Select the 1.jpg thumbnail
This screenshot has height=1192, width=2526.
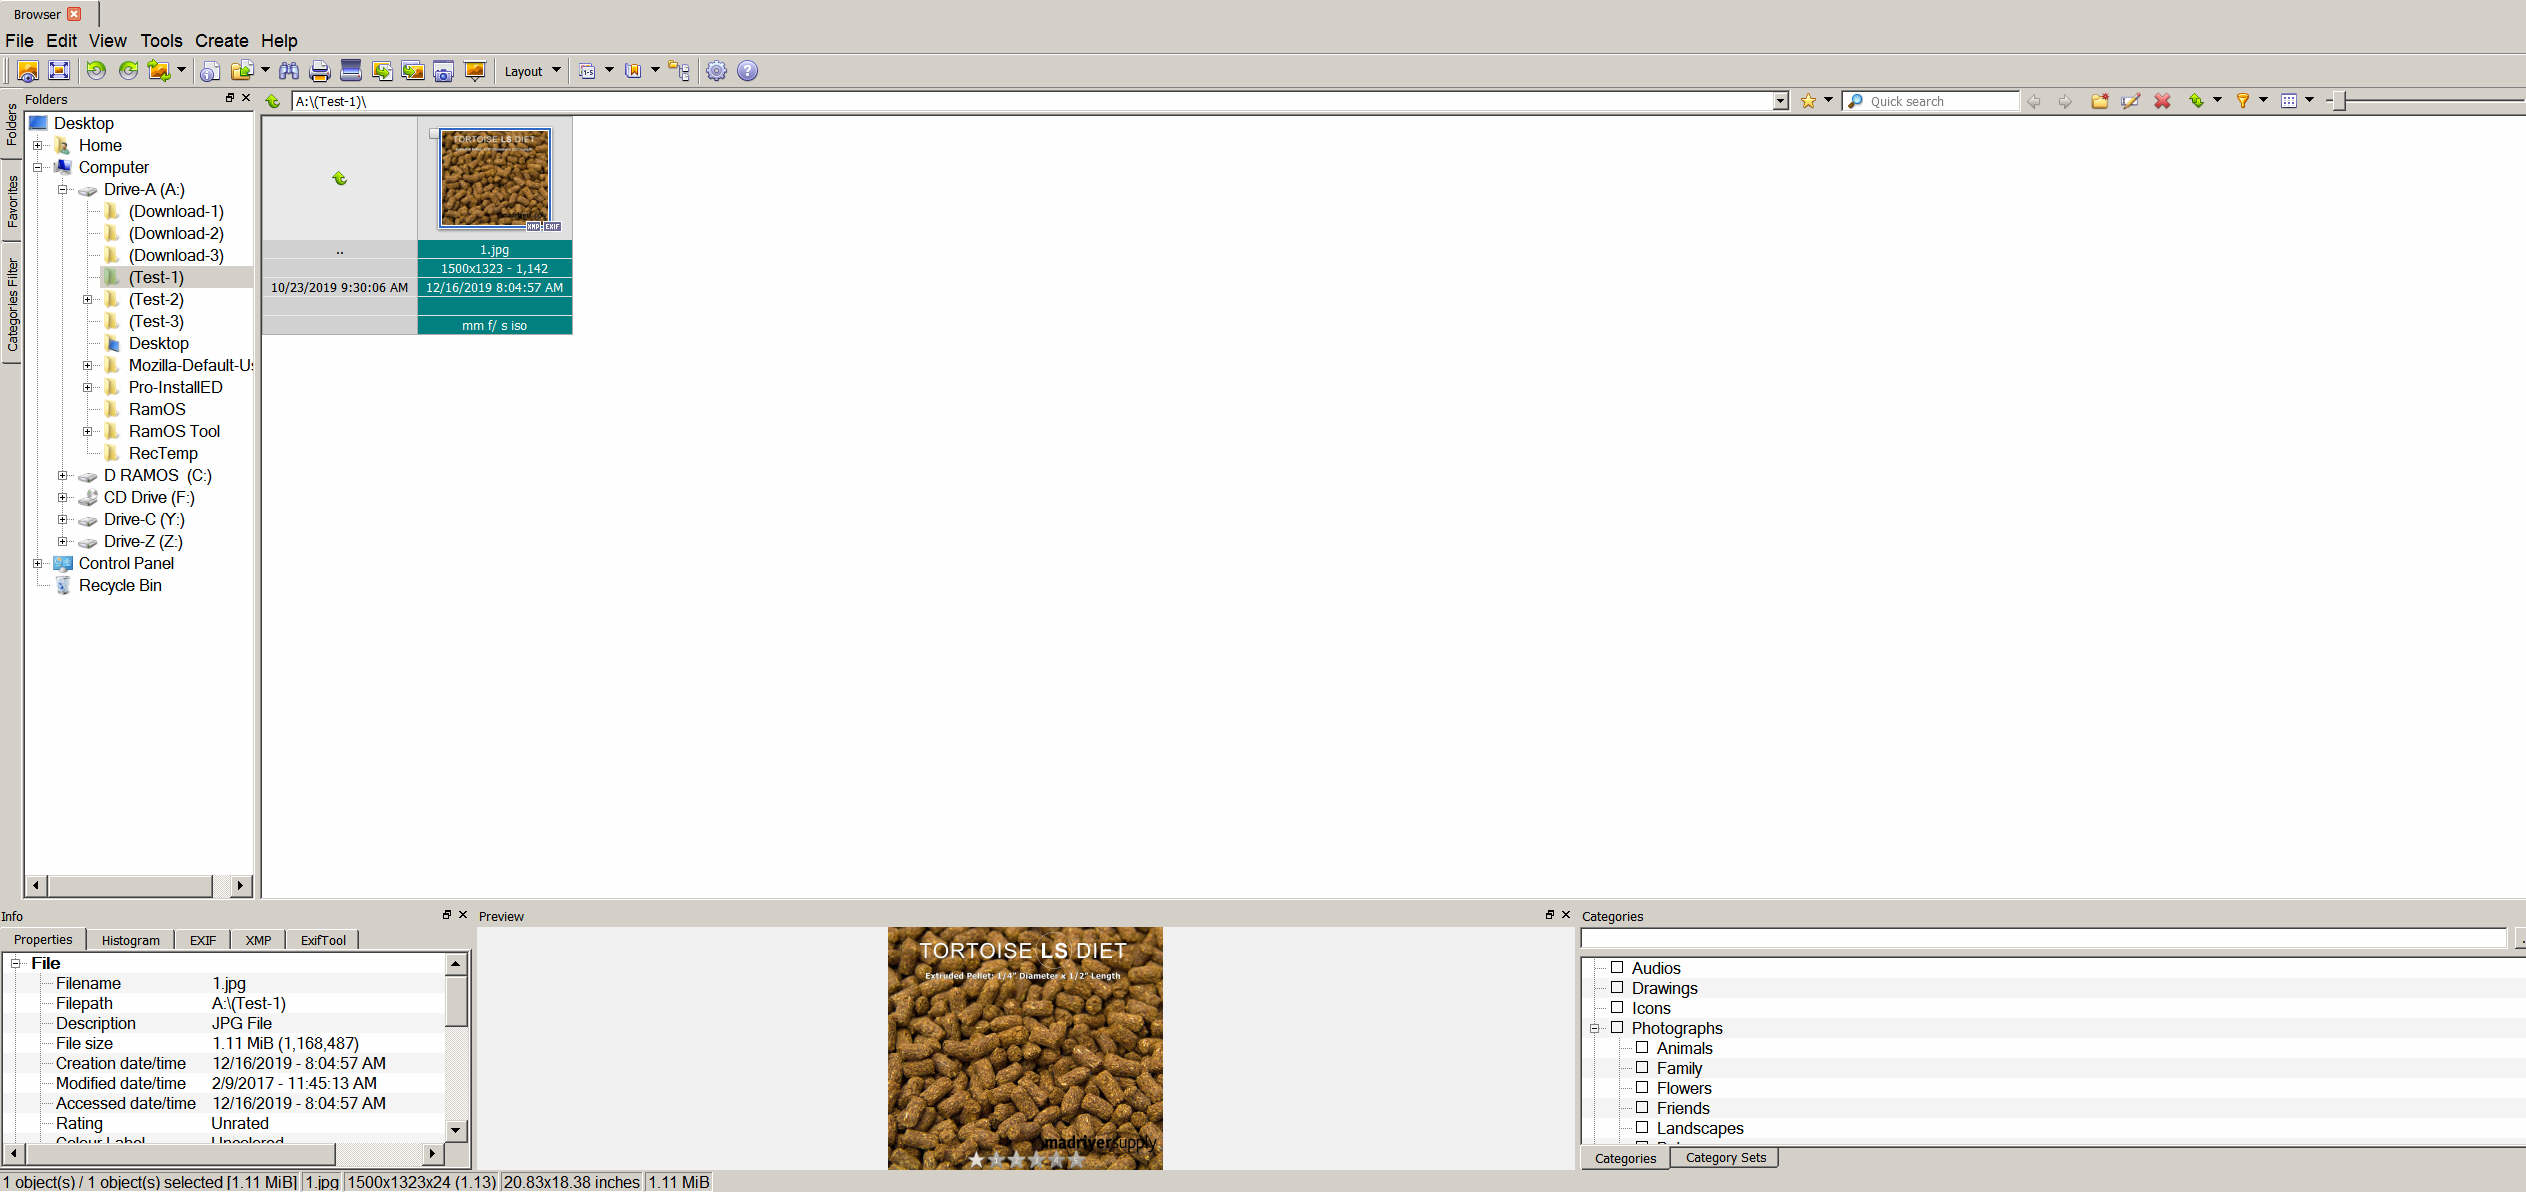click(x=495, y=179)
